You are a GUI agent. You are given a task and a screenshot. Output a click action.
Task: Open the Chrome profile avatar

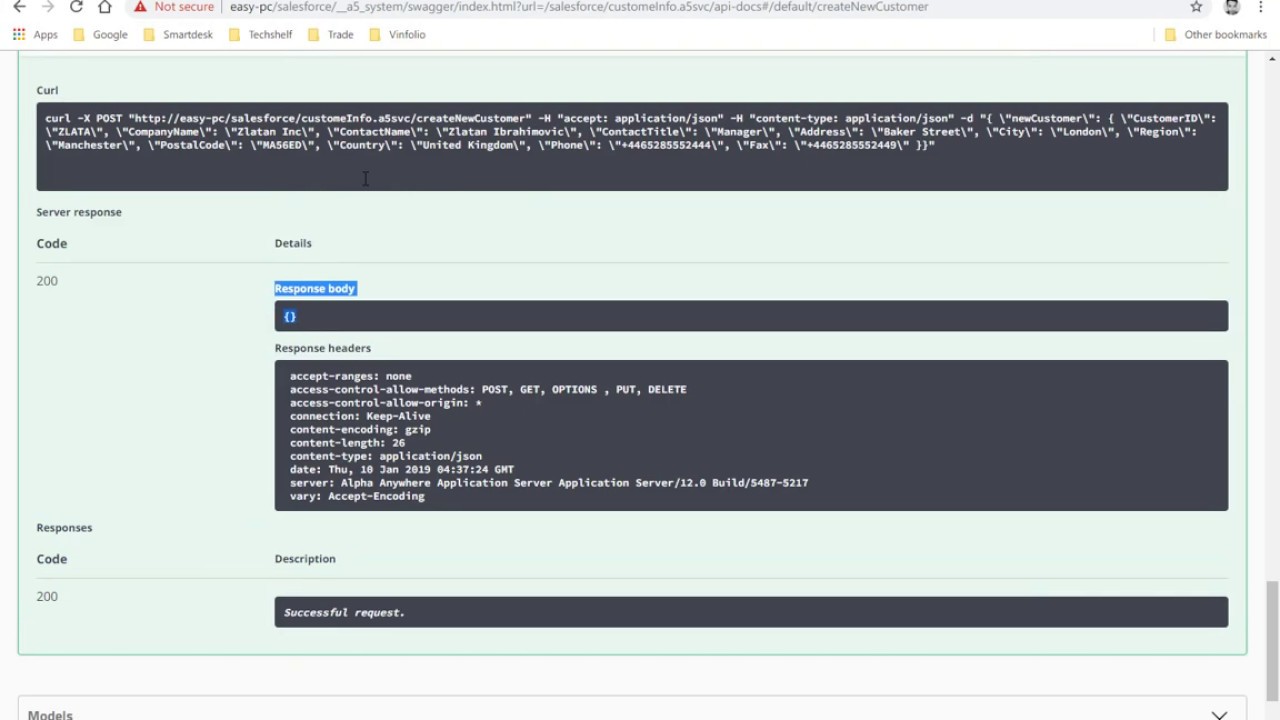click(x=1232, y=7)
